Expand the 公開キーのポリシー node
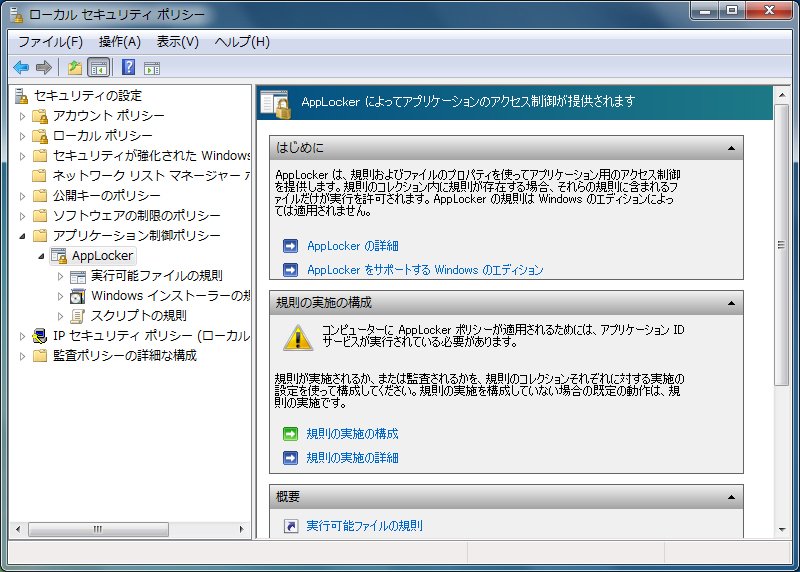This screenshot has width=800, height=572. (x=22, y=196)
